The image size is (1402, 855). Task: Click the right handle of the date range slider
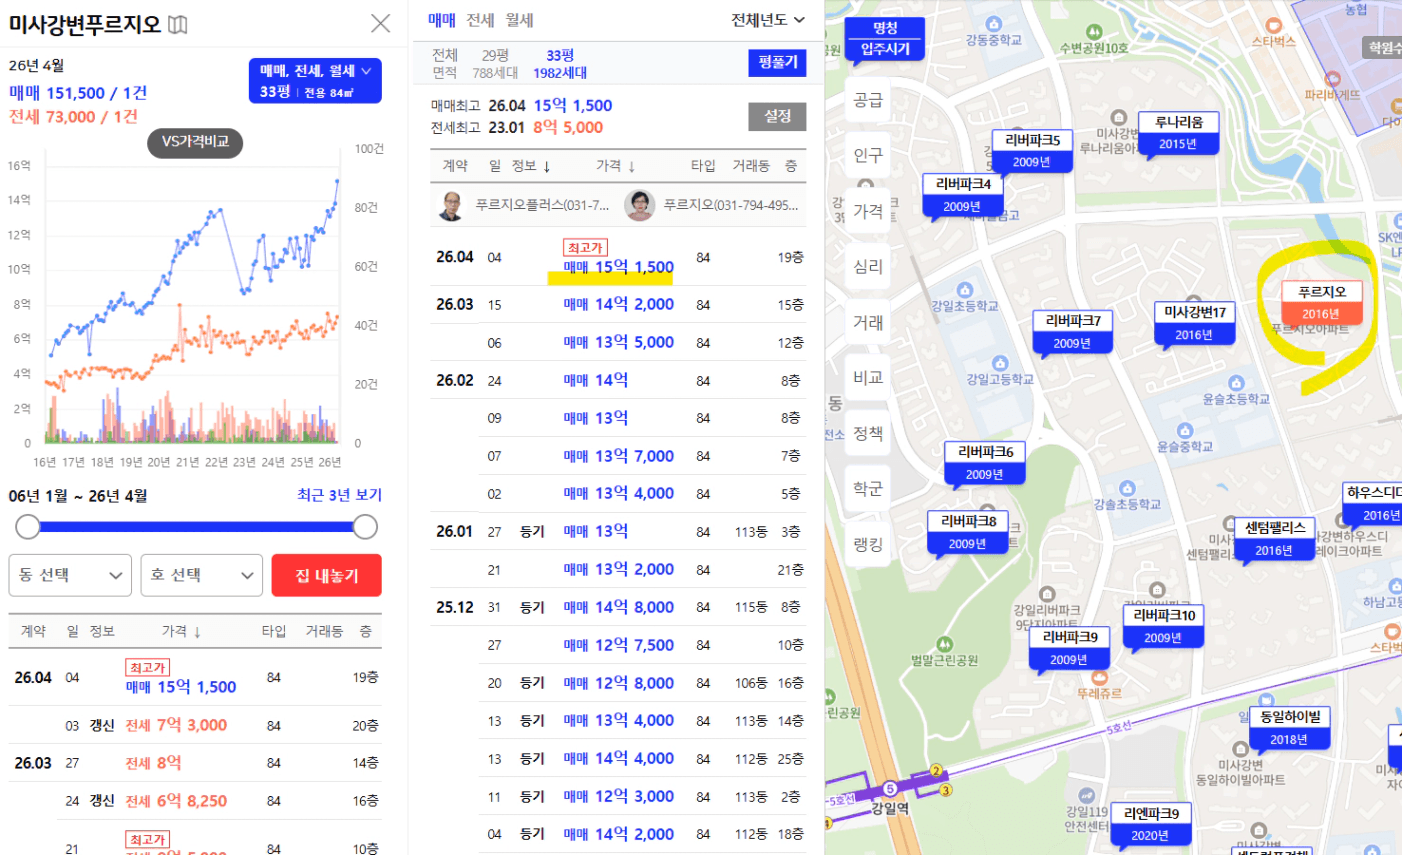[366, 526]
